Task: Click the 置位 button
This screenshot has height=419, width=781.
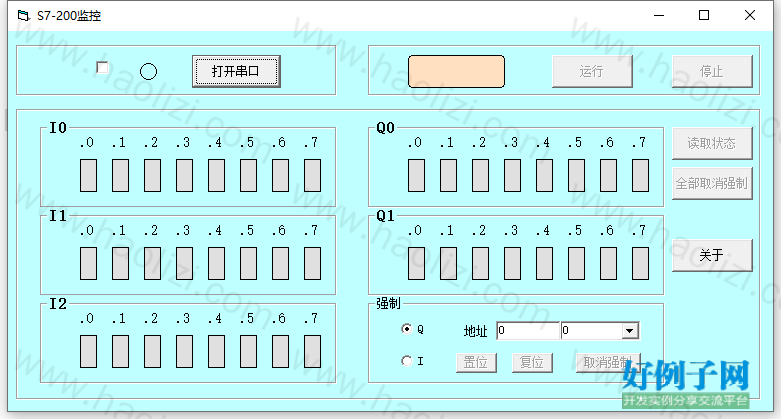Action: tap(476, 362)
